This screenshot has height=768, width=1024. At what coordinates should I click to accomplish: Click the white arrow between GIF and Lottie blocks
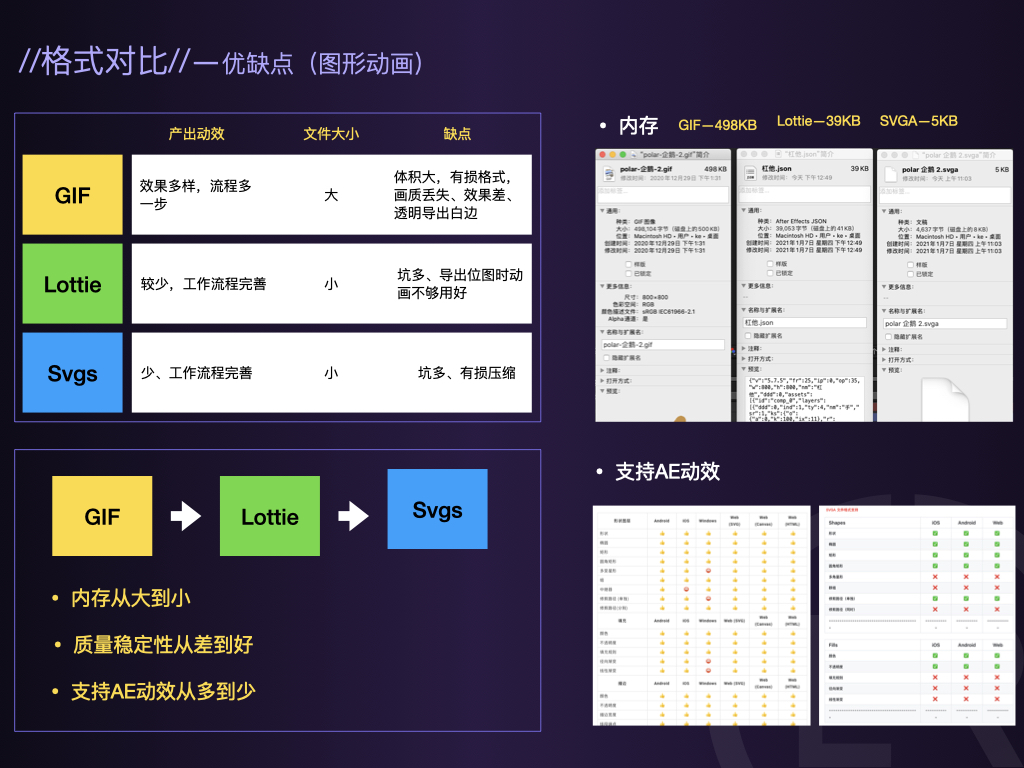click(x=185, y=516)
